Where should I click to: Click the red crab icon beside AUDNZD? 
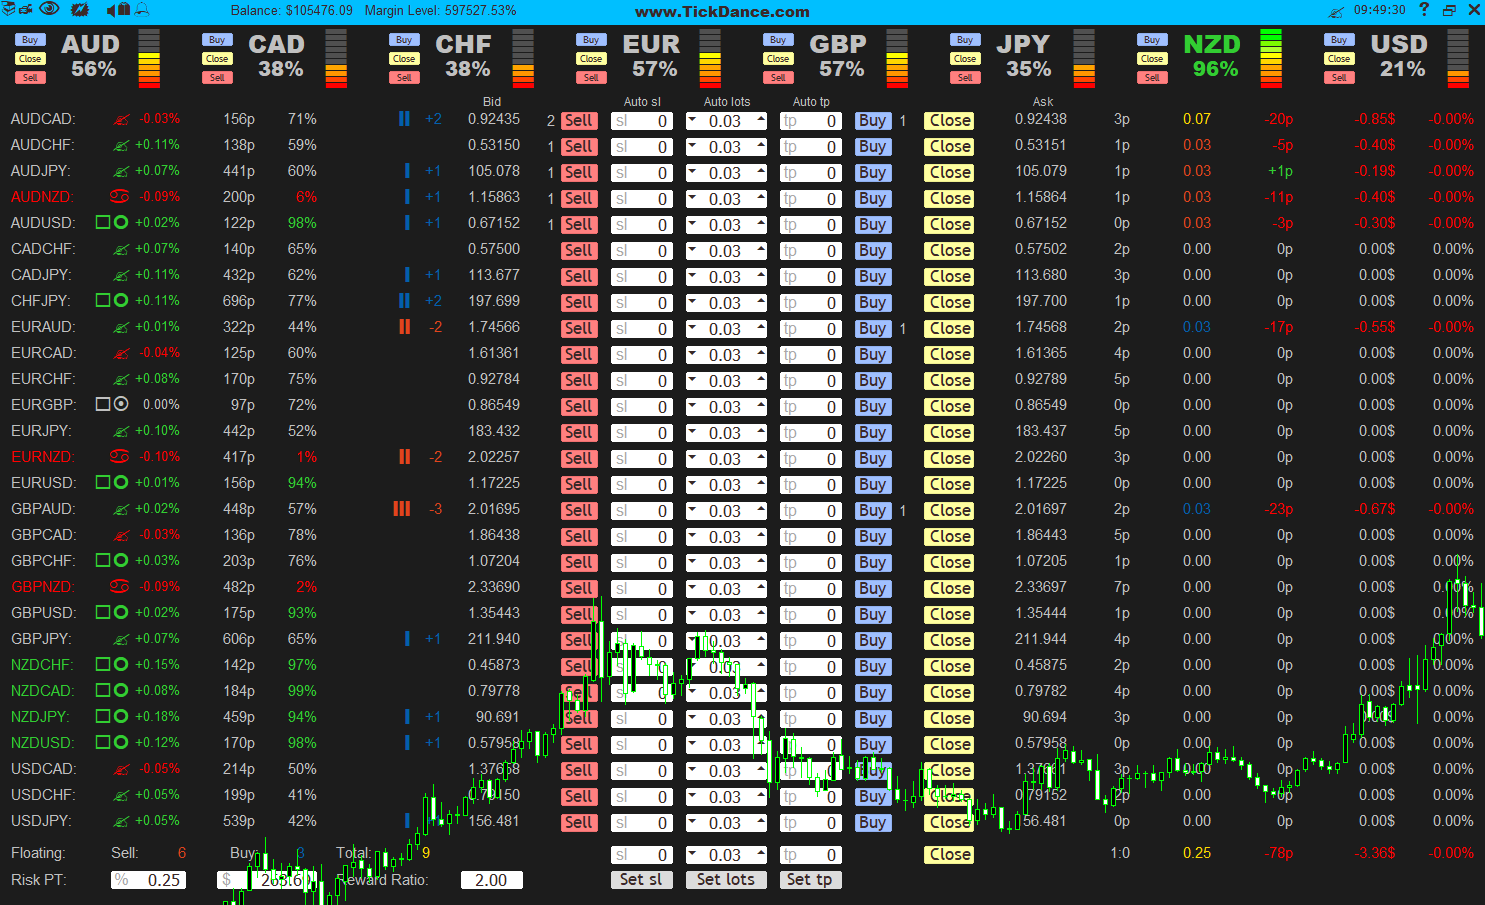coord(120,197)
